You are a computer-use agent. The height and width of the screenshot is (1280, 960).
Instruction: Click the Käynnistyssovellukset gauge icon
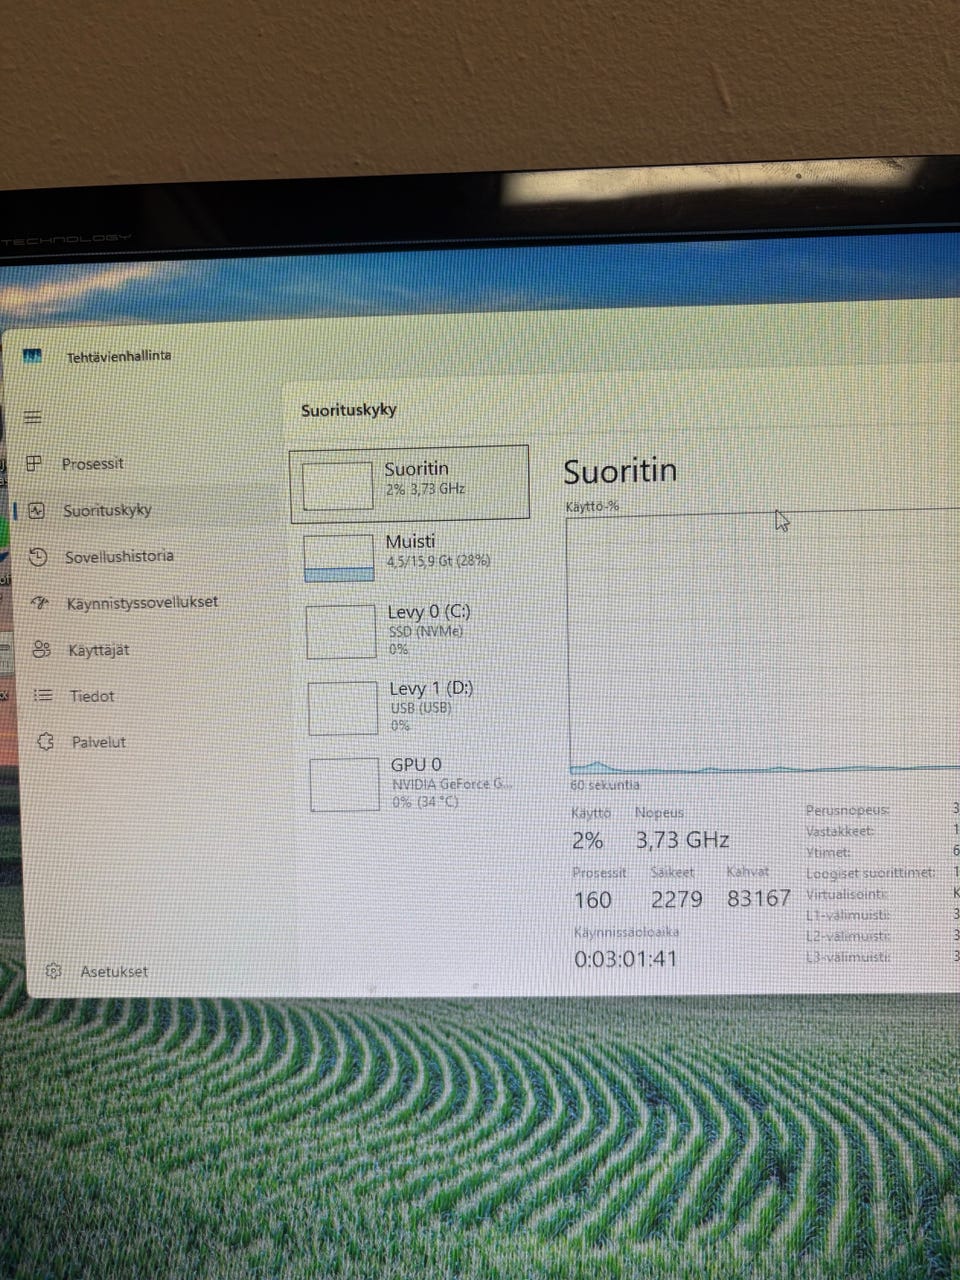point(40,603)
